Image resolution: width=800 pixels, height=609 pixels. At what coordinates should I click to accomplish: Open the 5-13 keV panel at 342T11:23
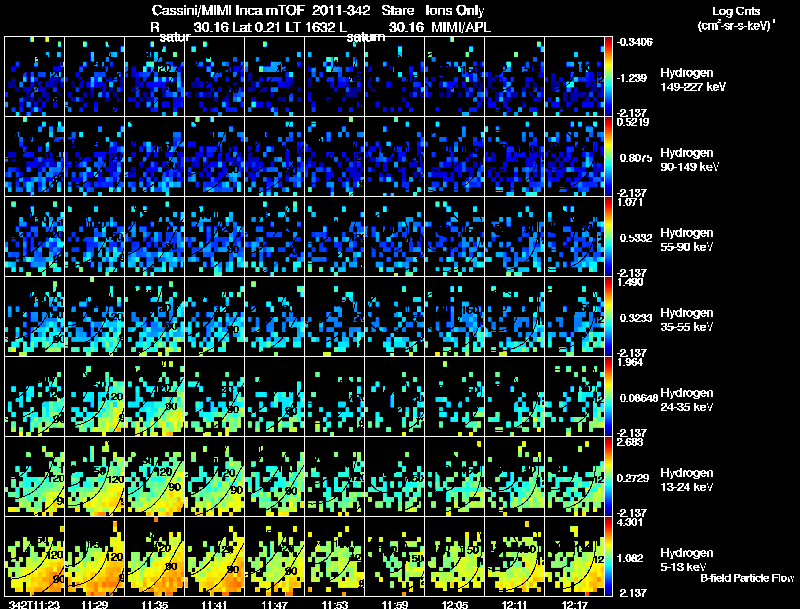click(34, 556)
